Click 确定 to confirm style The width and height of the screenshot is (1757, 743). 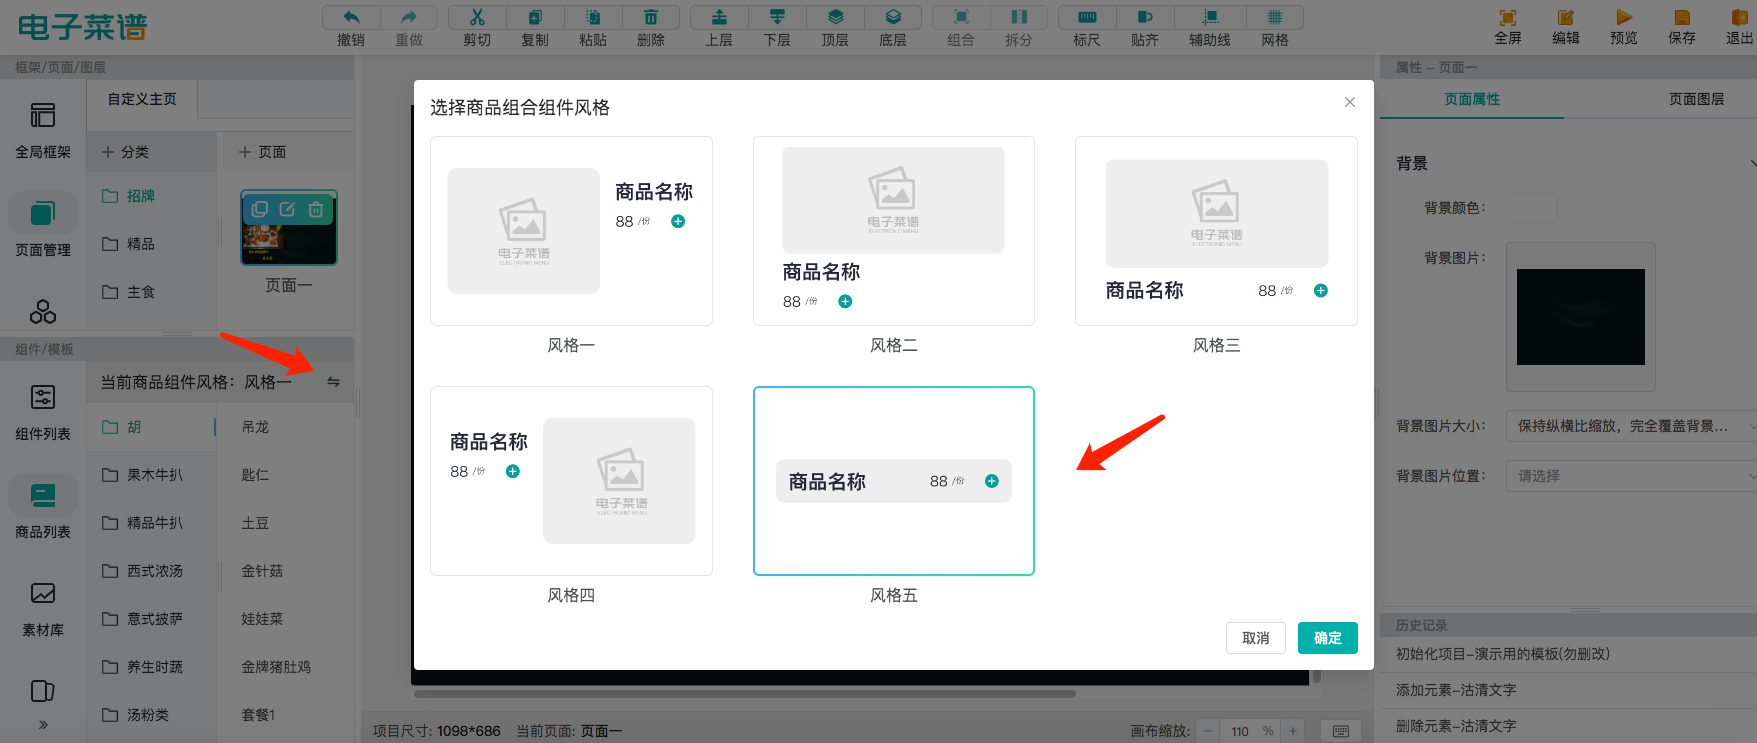(1328, 638)
